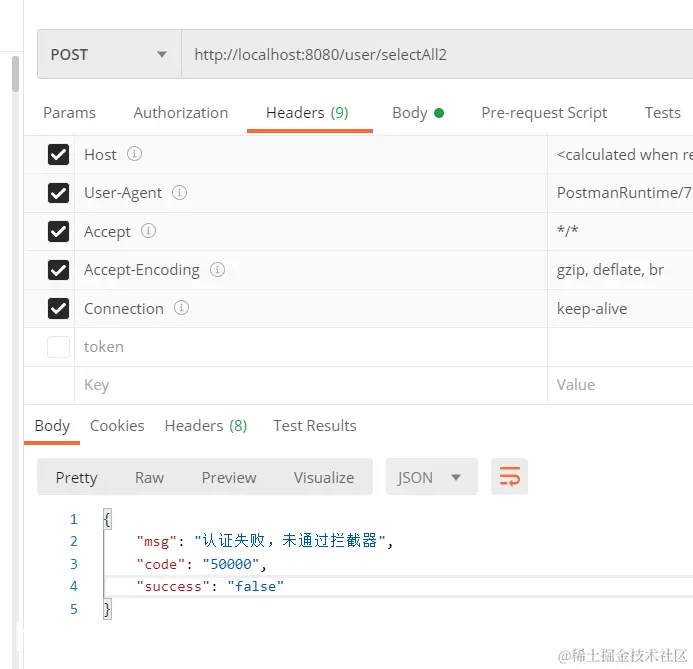Switch to the Params tab
693x669 pixels.
pos(69,113)
